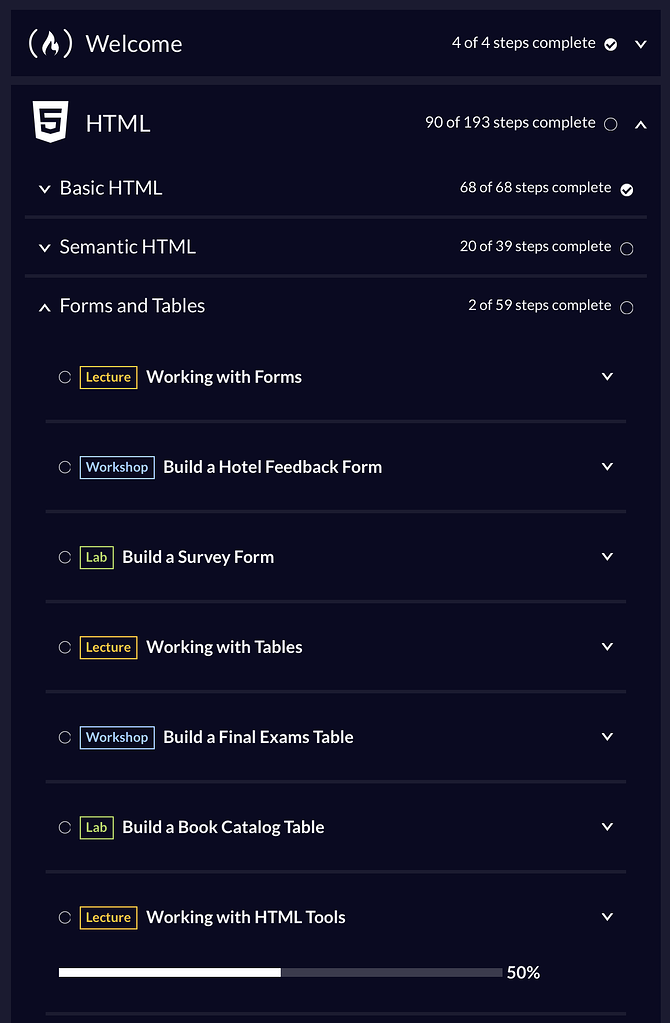
Task: Click the freeCodeCamp flame logo
Action: tap(49, 43)
